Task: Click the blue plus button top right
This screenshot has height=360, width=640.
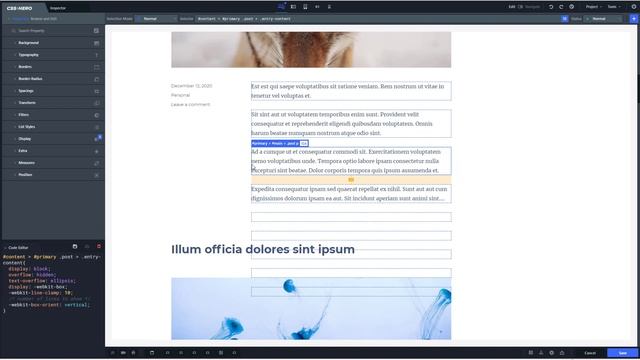Action: 633,19
